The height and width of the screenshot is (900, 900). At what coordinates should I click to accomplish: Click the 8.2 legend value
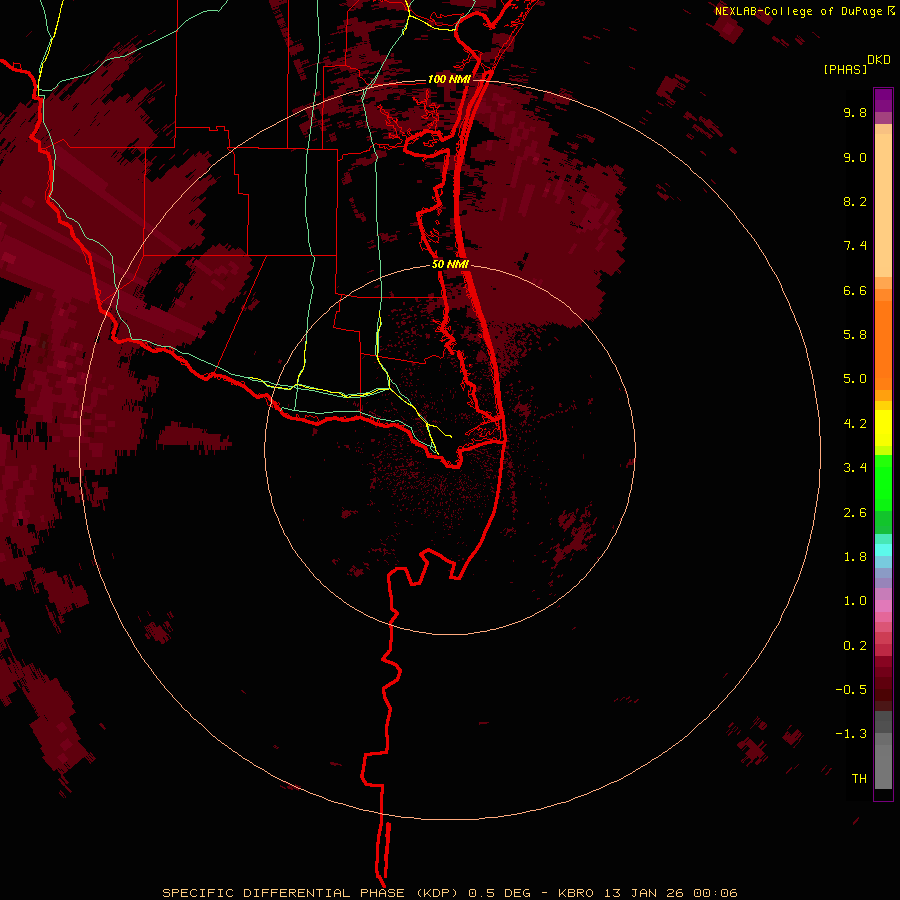[x=855, y=201]
